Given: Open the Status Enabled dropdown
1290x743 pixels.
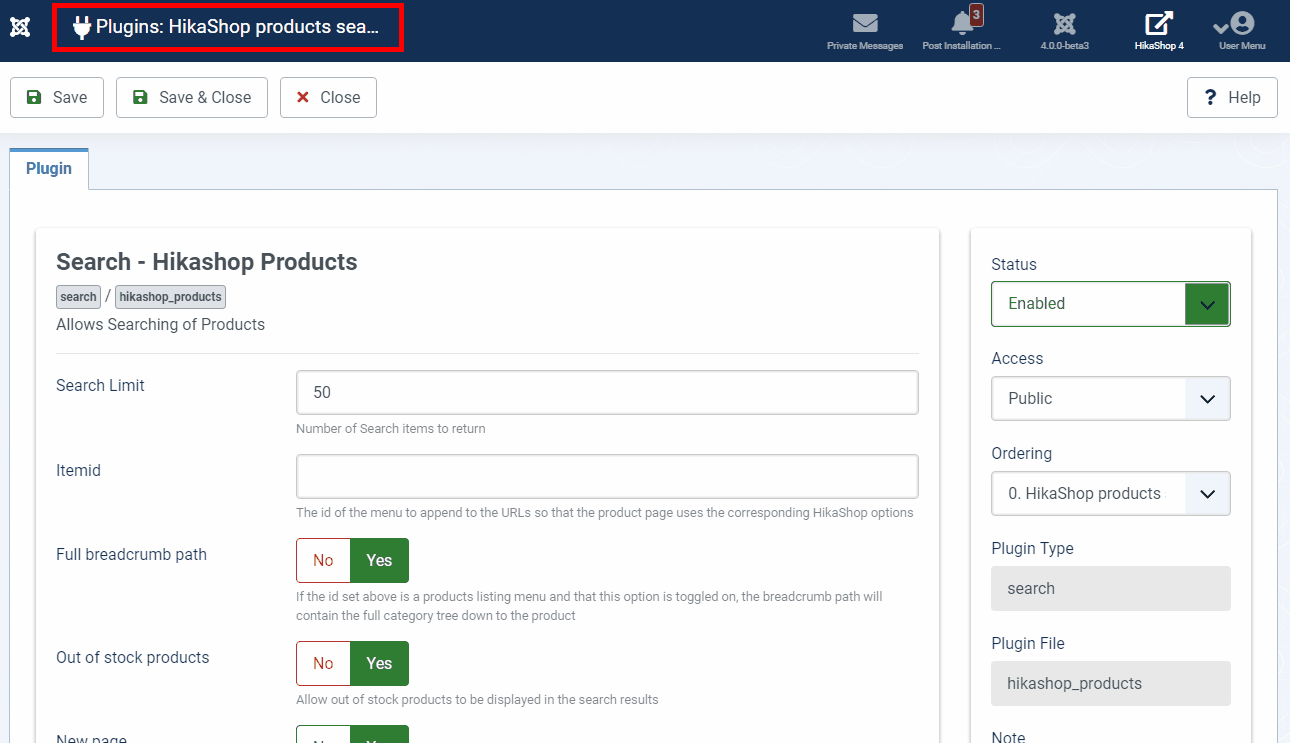Looking at the screenshot, I should pyautogui.click(x=1111, y=304).
